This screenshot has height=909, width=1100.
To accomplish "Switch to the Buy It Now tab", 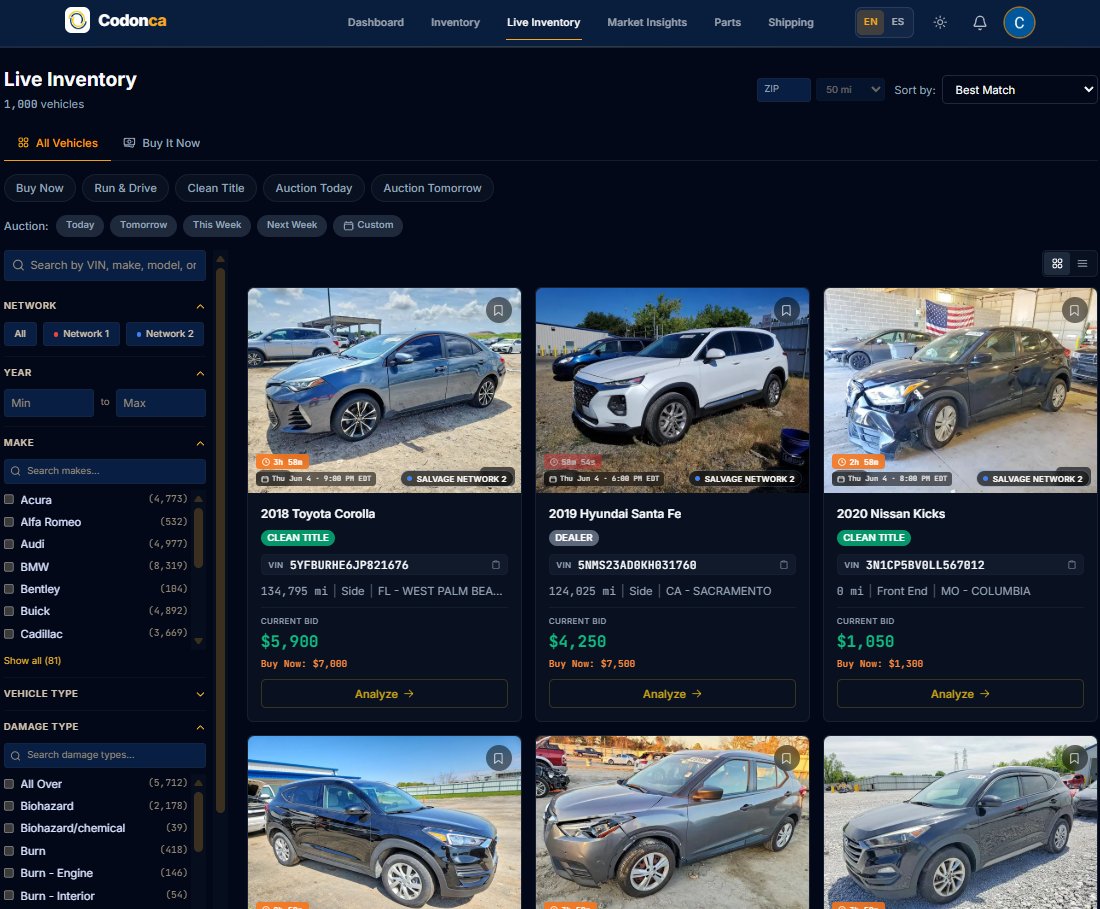I will point(162,143).
